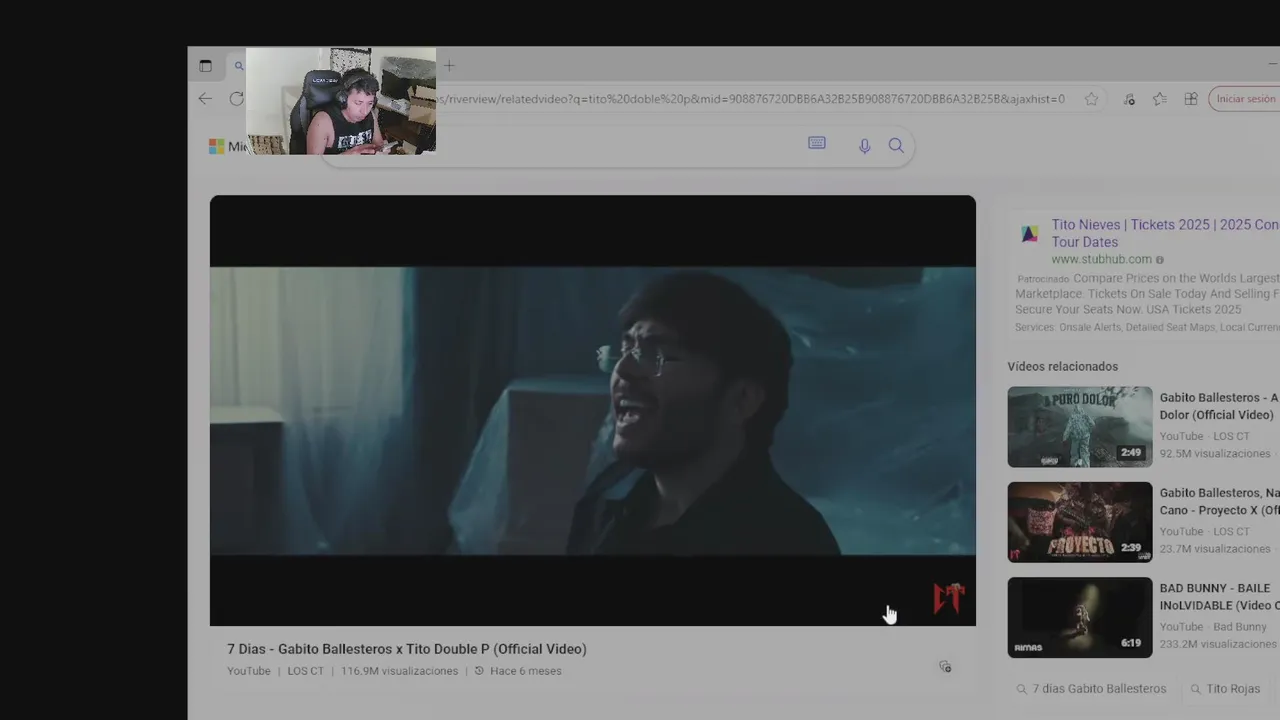Click the BAD BUNNY - BAILE INoLVIDABLE title
The image size is (1280, 720).
tap(1219, 597)
